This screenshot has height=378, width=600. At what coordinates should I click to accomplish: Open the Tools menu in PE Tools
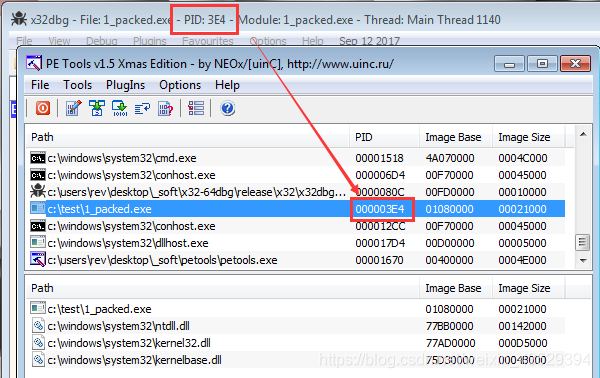[x=78, y=85]
